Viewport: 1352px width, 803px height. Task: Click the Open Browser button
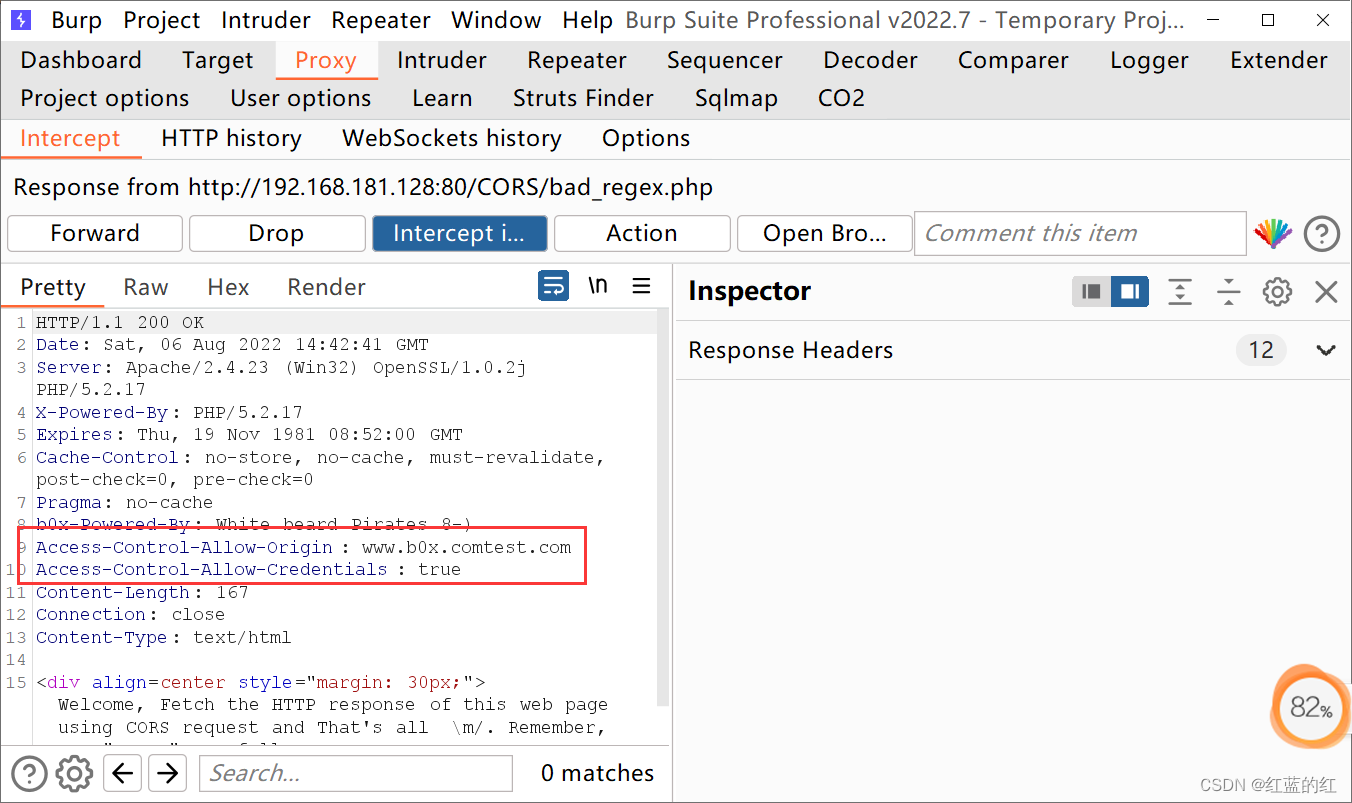pyautogui.click(x=825, y=233)
